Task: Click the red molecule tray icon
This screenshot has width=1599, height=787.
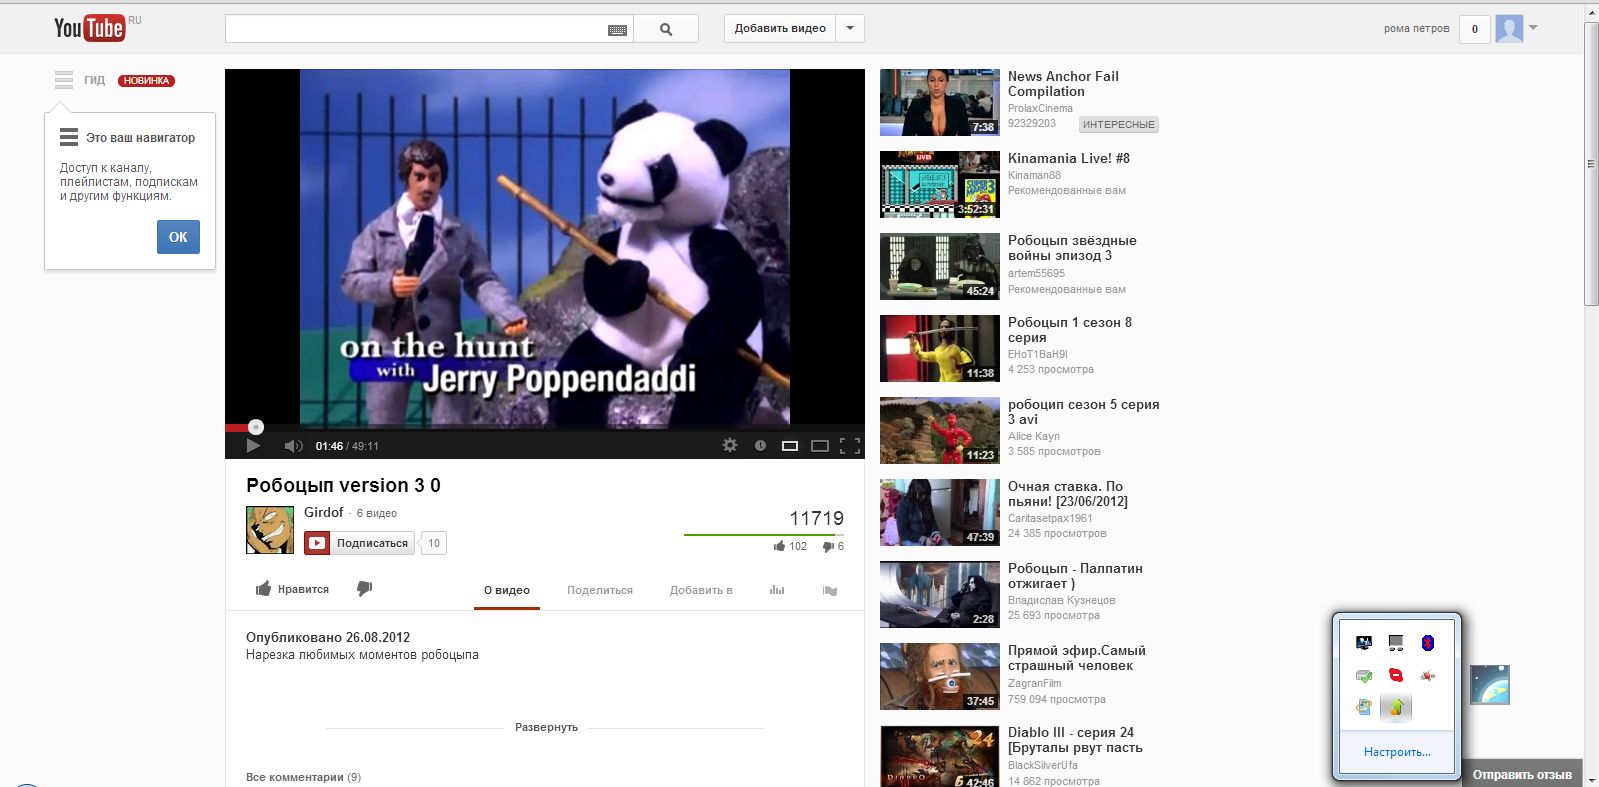Action: (x=1428, y=675)
